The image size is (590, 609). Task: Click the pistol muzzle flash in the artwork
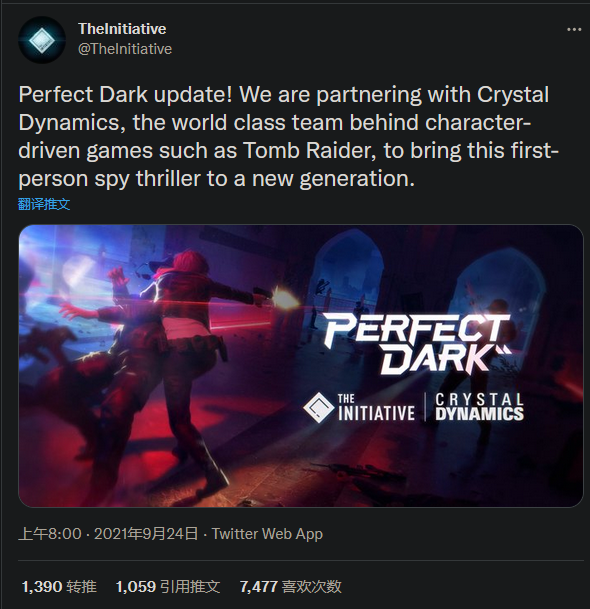coord(285,299)
